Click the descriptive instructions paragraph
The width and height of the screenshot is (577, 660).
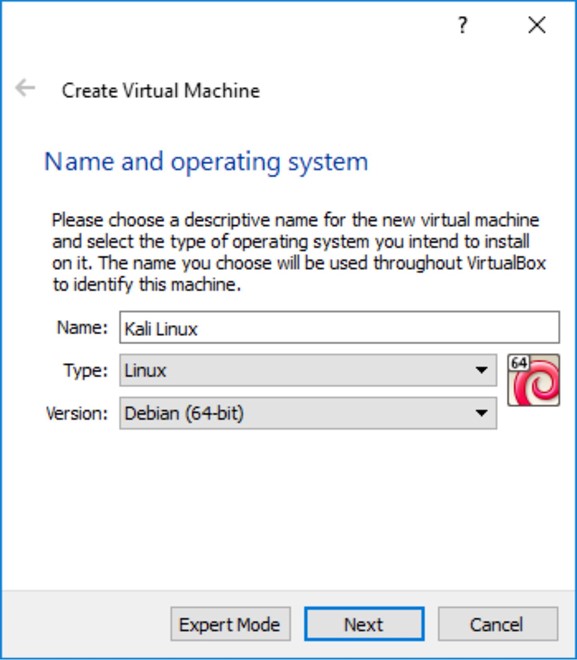pyautogui.click(x=299, y=252)
